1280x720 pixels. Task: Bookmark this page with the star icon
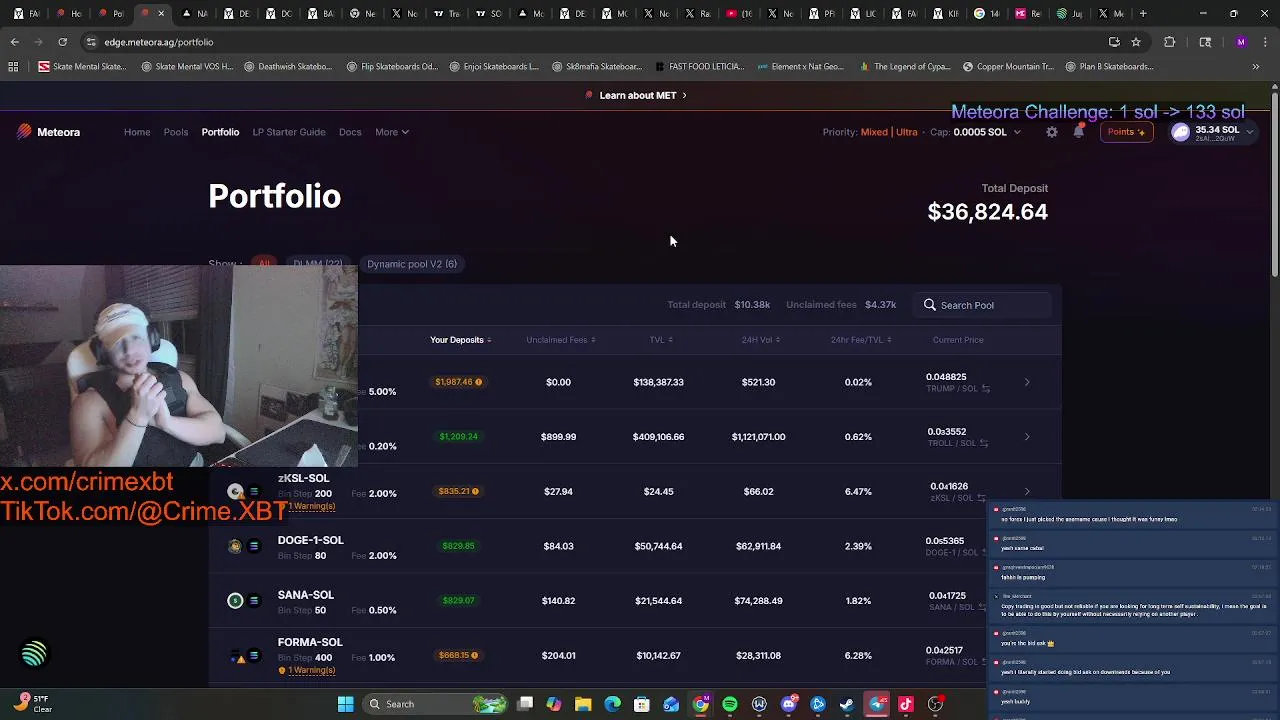tap(1136, 42)
